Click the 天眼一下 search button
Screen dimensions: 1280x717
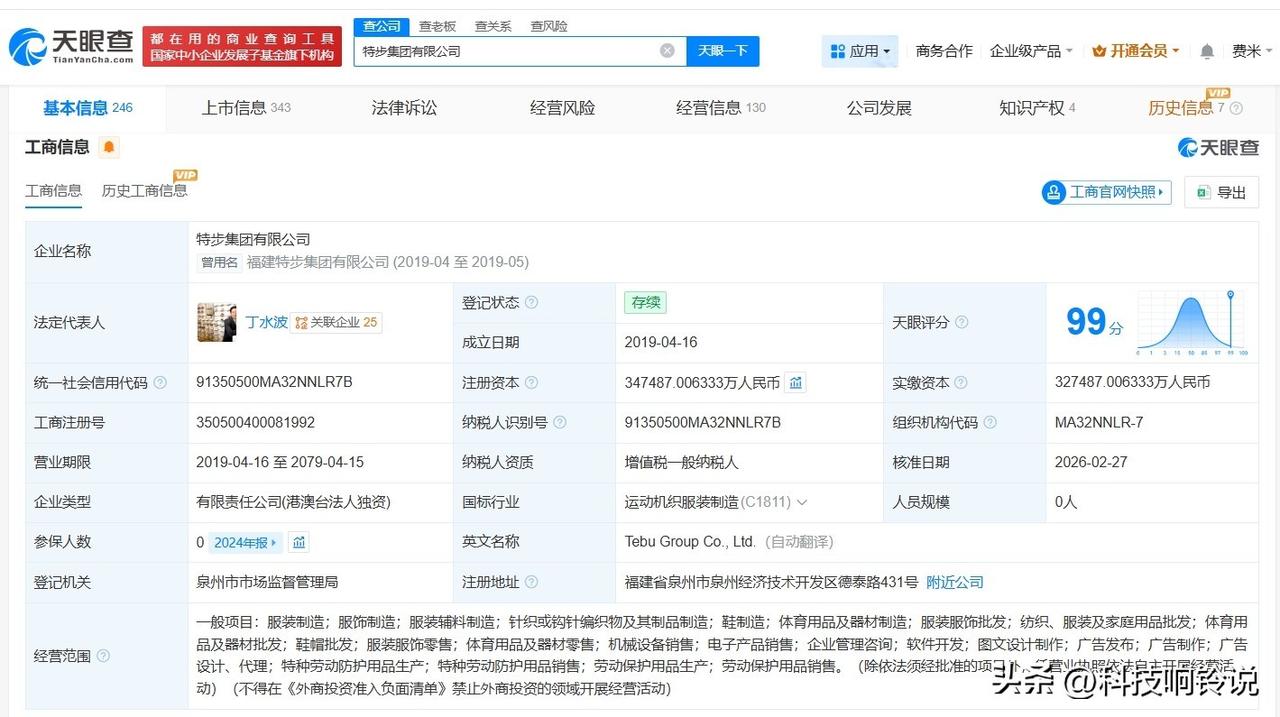click(x=723, y=51)
